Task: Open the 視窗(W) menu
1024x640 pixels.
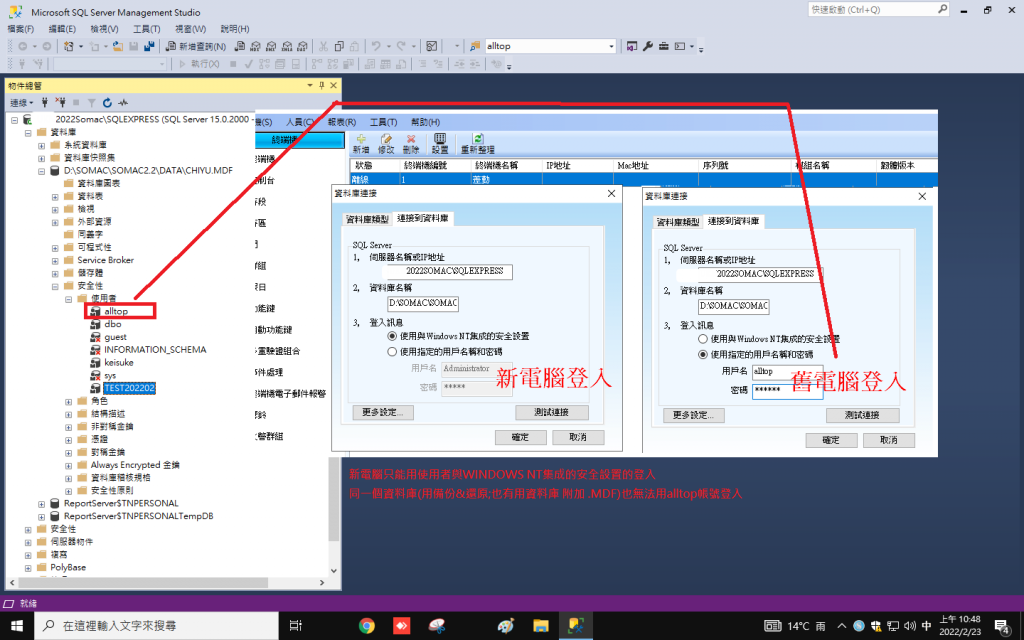Action: [190, 29]
